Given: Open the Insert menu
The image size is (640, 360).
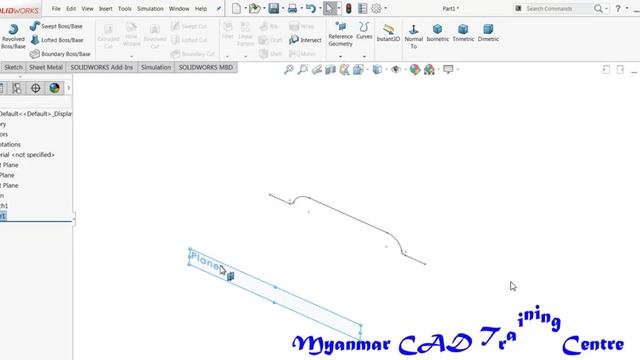Looking at the screenshot, I should pyautogui.click(x=105, y=9).
